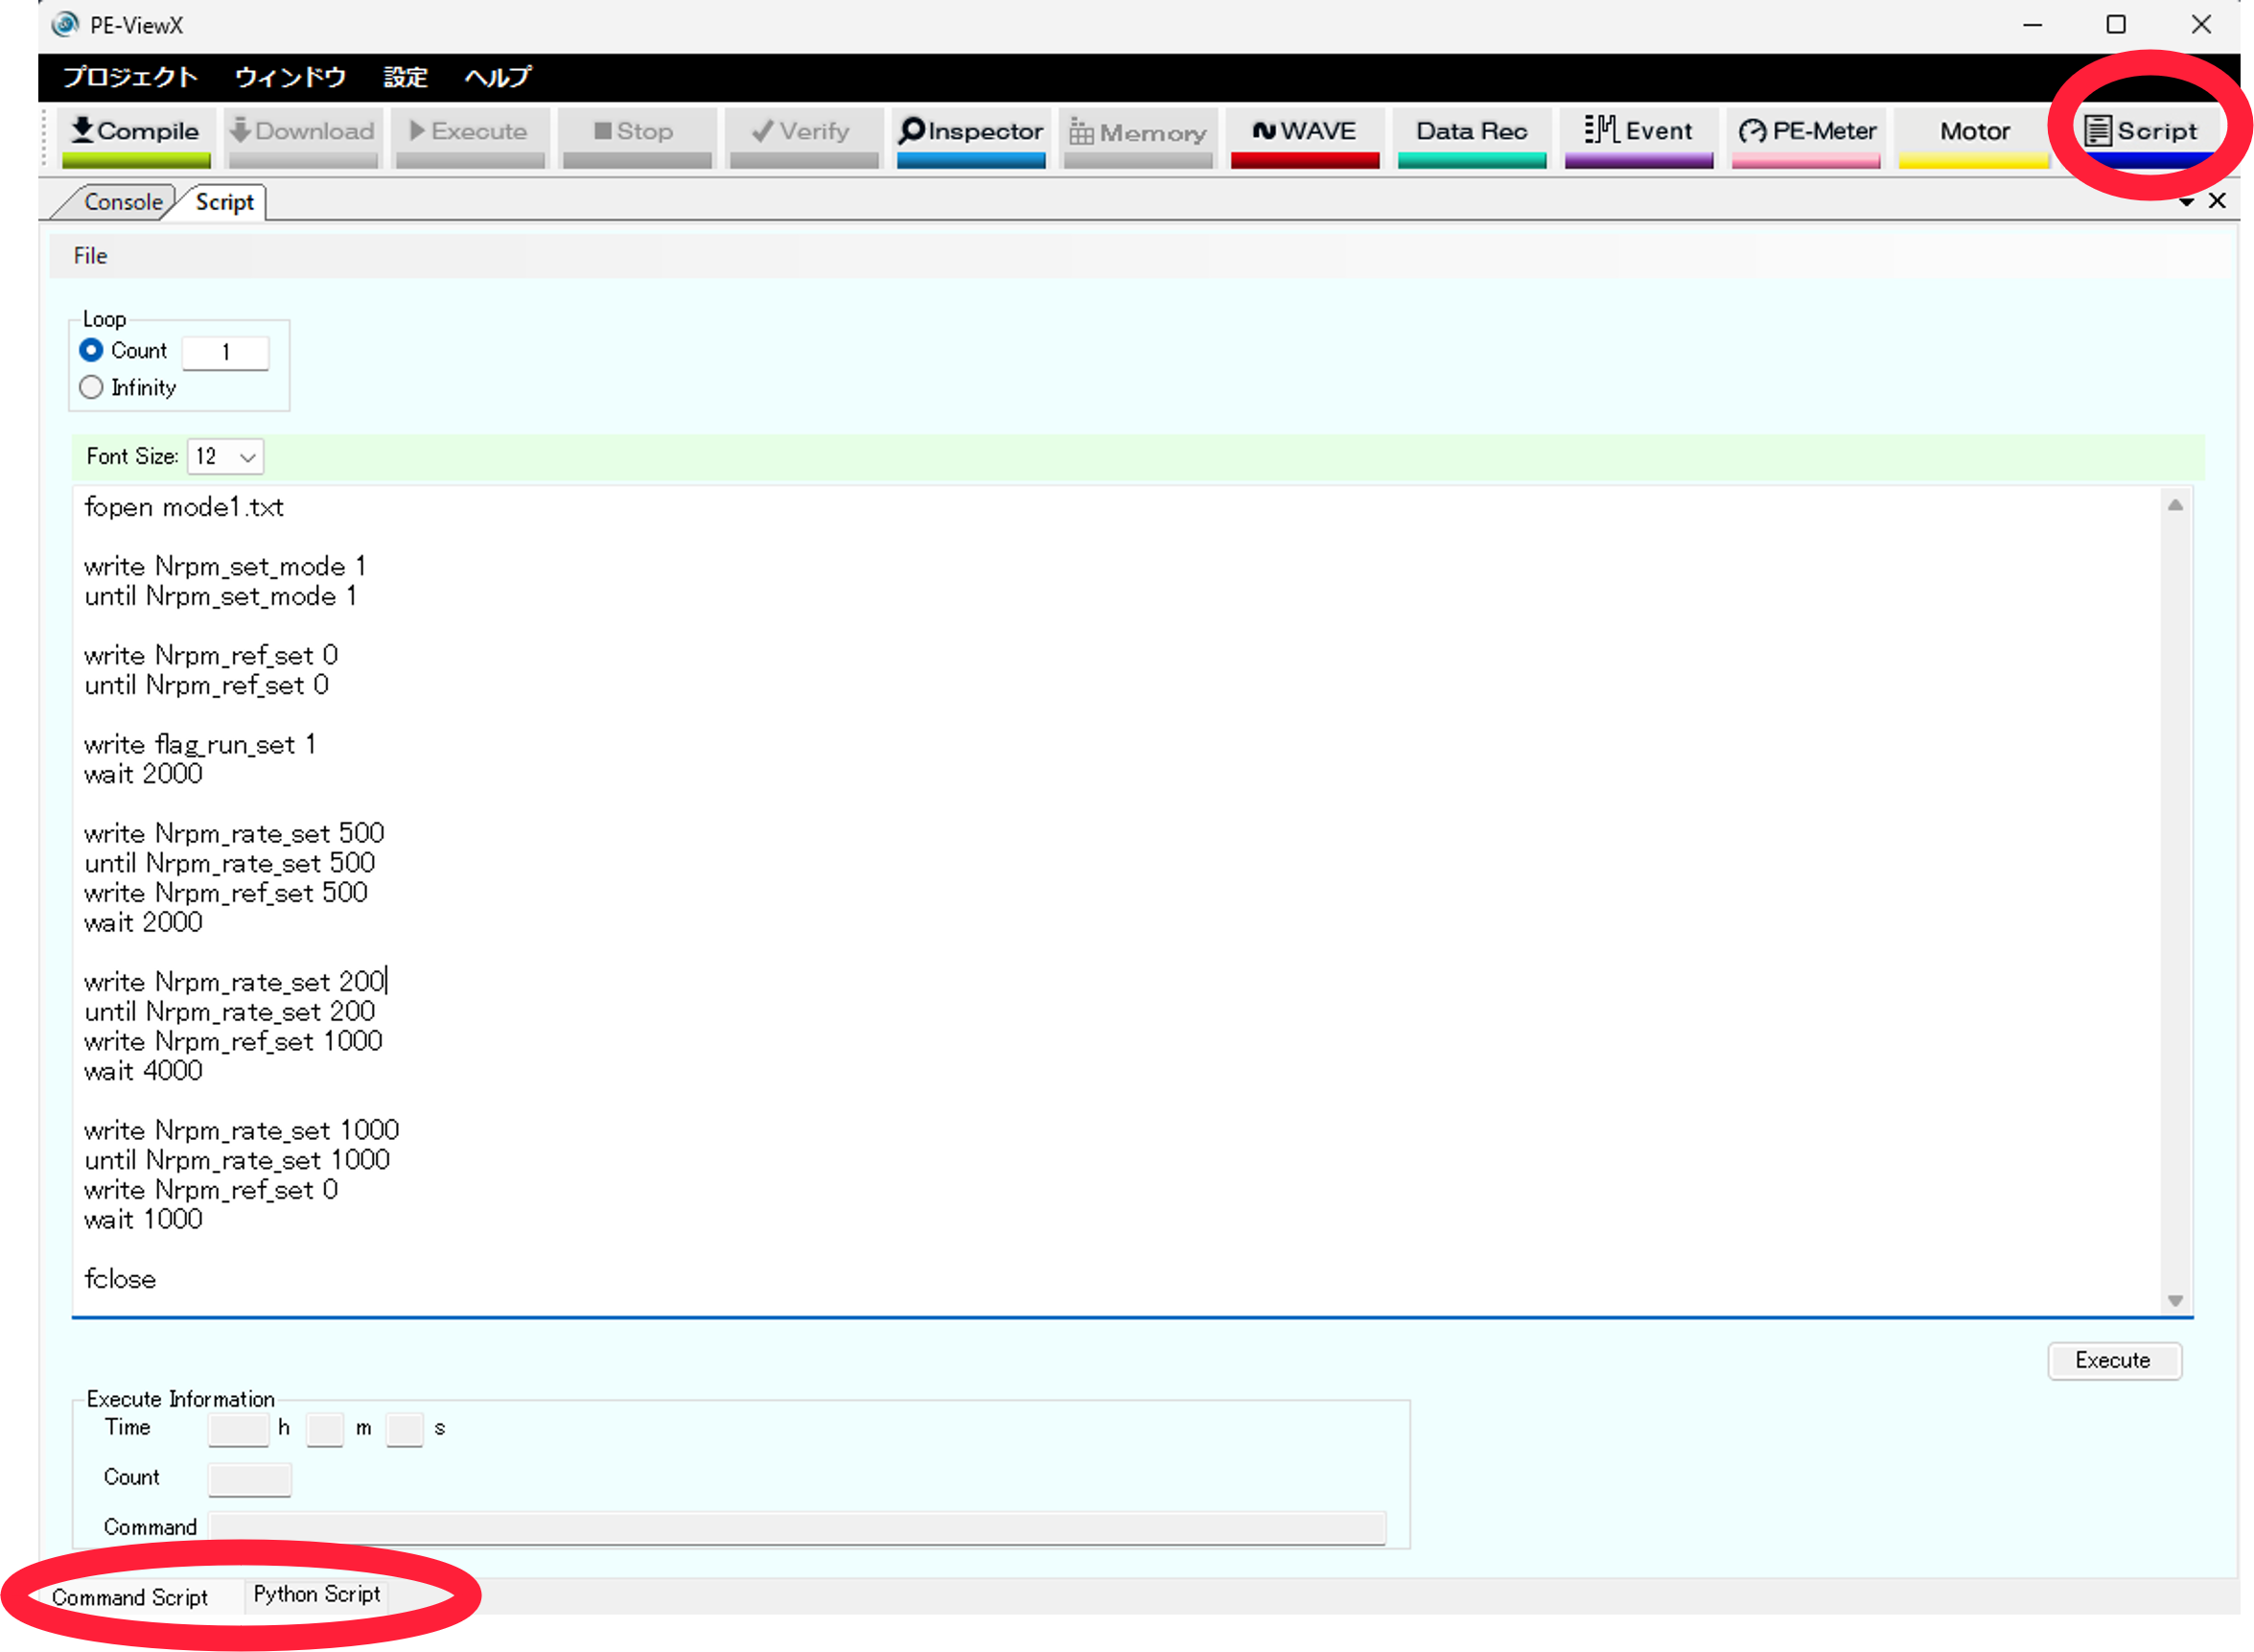Open the Script tool in toolbar

2140,132
